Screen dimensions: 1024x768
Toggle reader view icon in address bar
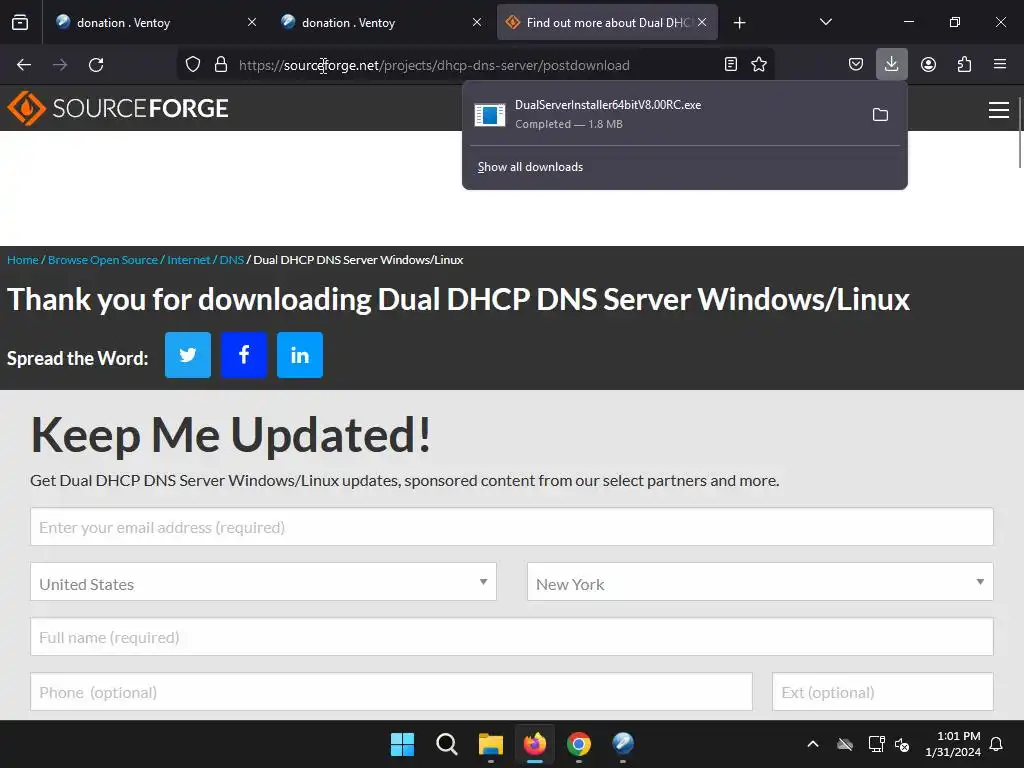click(731, 64)
